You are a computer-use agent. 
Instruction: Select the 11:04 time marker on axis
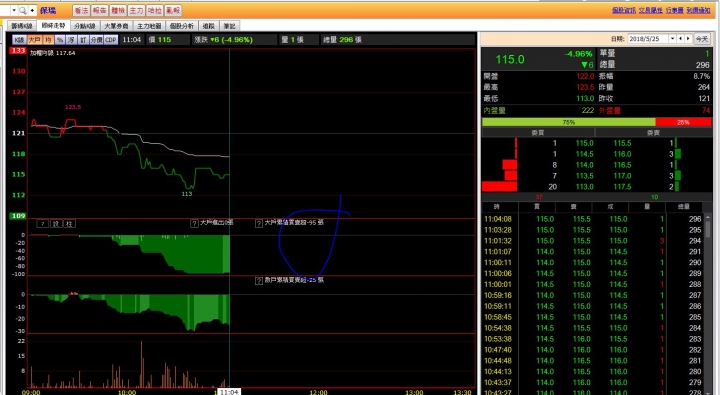point(229,392)
